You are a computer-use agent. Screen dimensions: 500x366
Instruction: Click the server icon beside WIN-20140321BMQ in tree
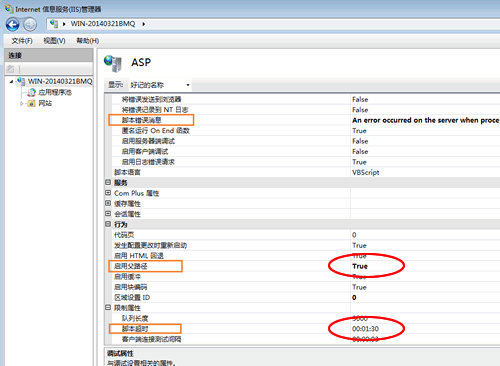coord(21,81)
